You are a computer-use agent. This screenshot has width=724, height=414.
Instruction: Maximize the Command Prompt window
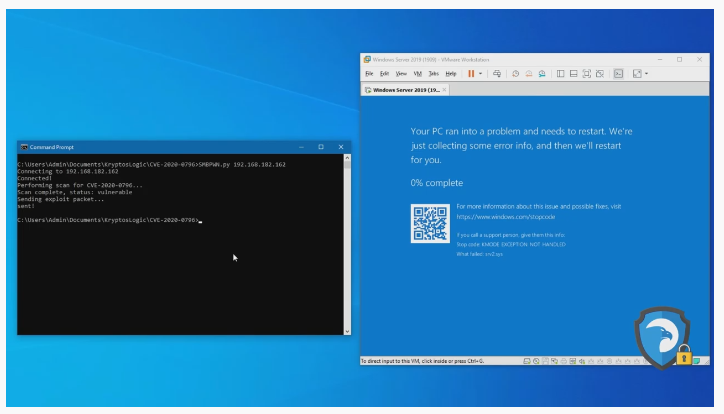point(321,147)
